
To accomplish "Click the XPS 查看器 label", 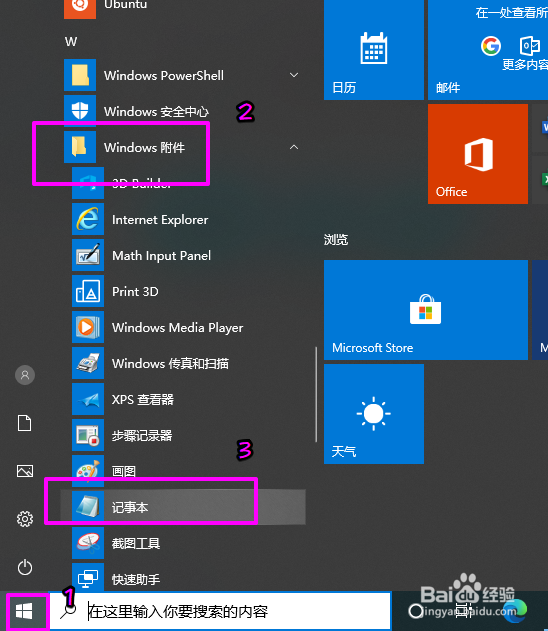I will (x=143, y=400).
